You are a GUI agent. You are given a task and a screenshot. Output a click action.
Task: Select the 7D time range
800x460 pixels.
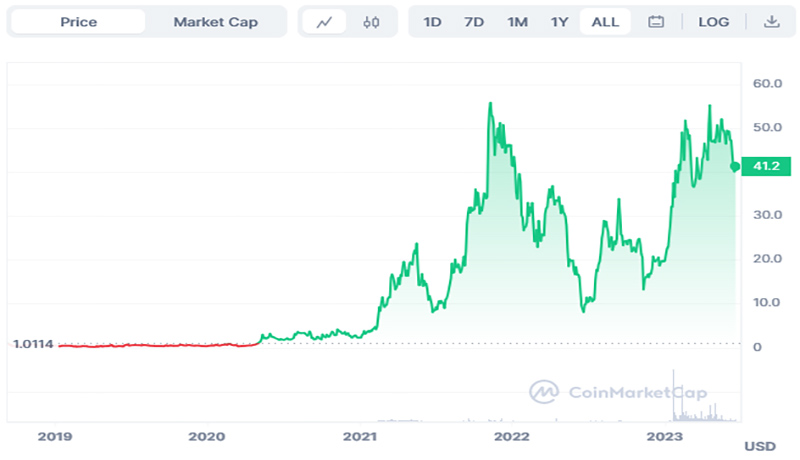tap(474, 22)
